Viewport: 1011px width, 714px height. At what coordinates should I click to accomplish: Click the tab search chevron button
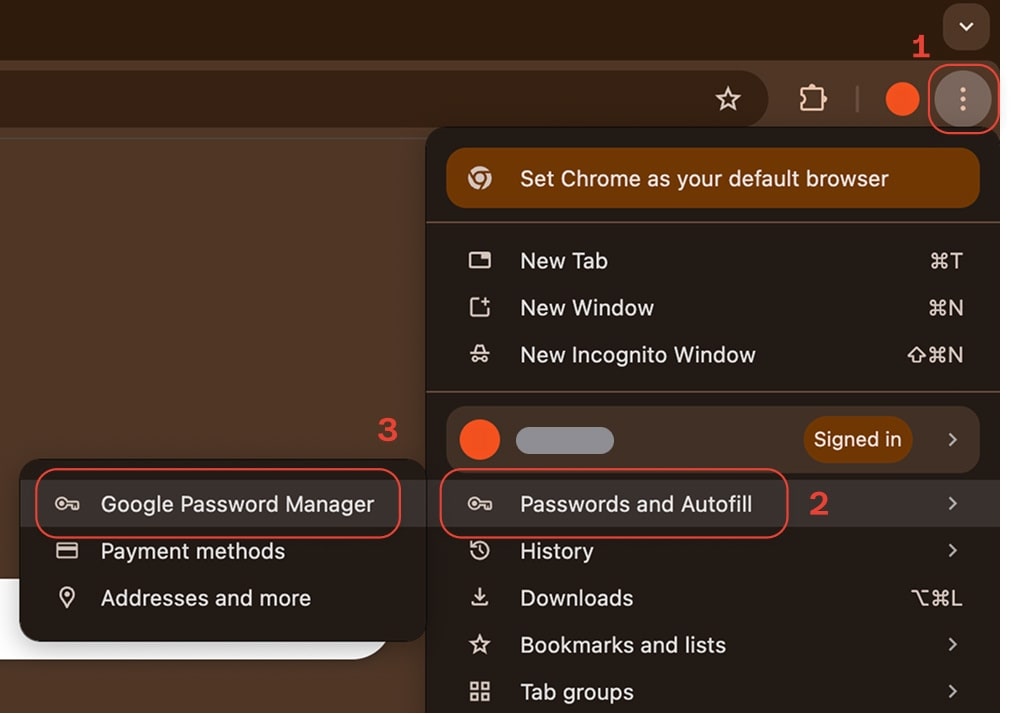point(966,26)
